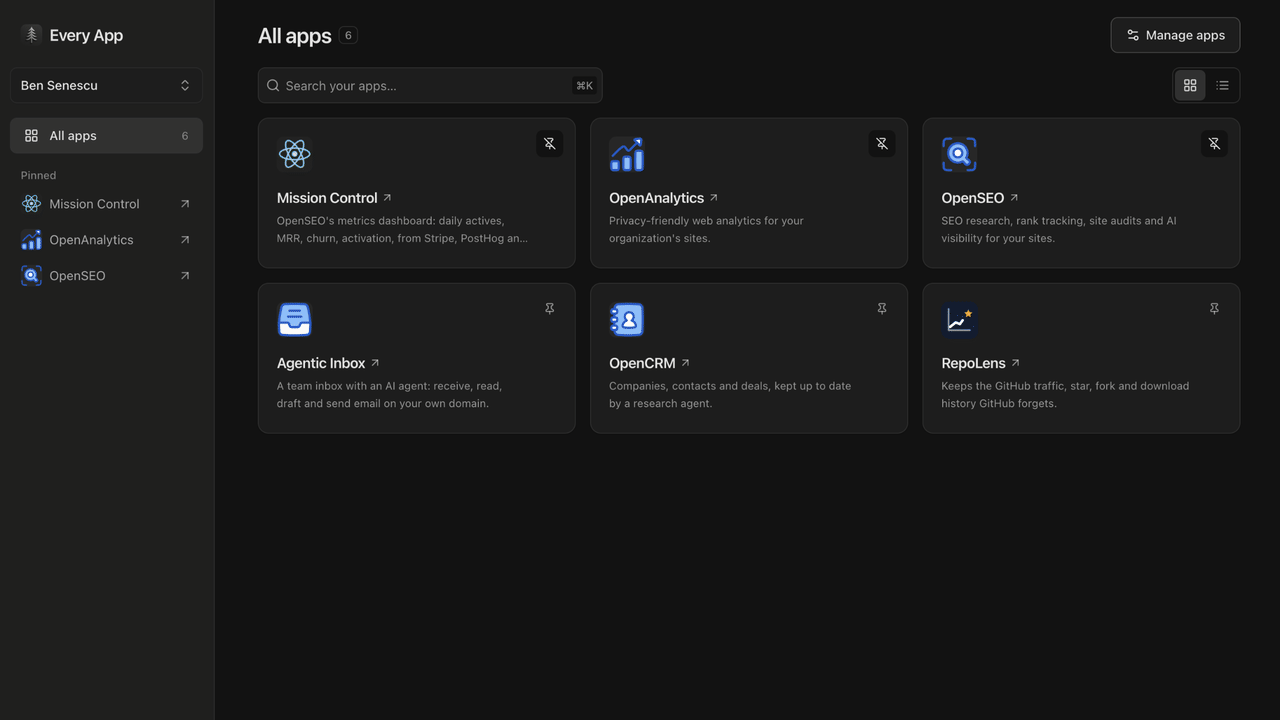1280x720 pixels.
Task: Click 'Keeps the GitHub traffic' description
Action: 1065,395
